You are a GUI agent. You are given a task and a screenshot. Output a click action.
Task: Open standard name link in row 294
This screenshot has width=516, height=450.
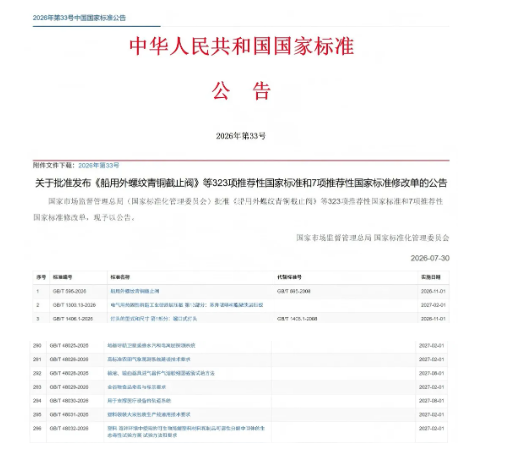(139, 401)
